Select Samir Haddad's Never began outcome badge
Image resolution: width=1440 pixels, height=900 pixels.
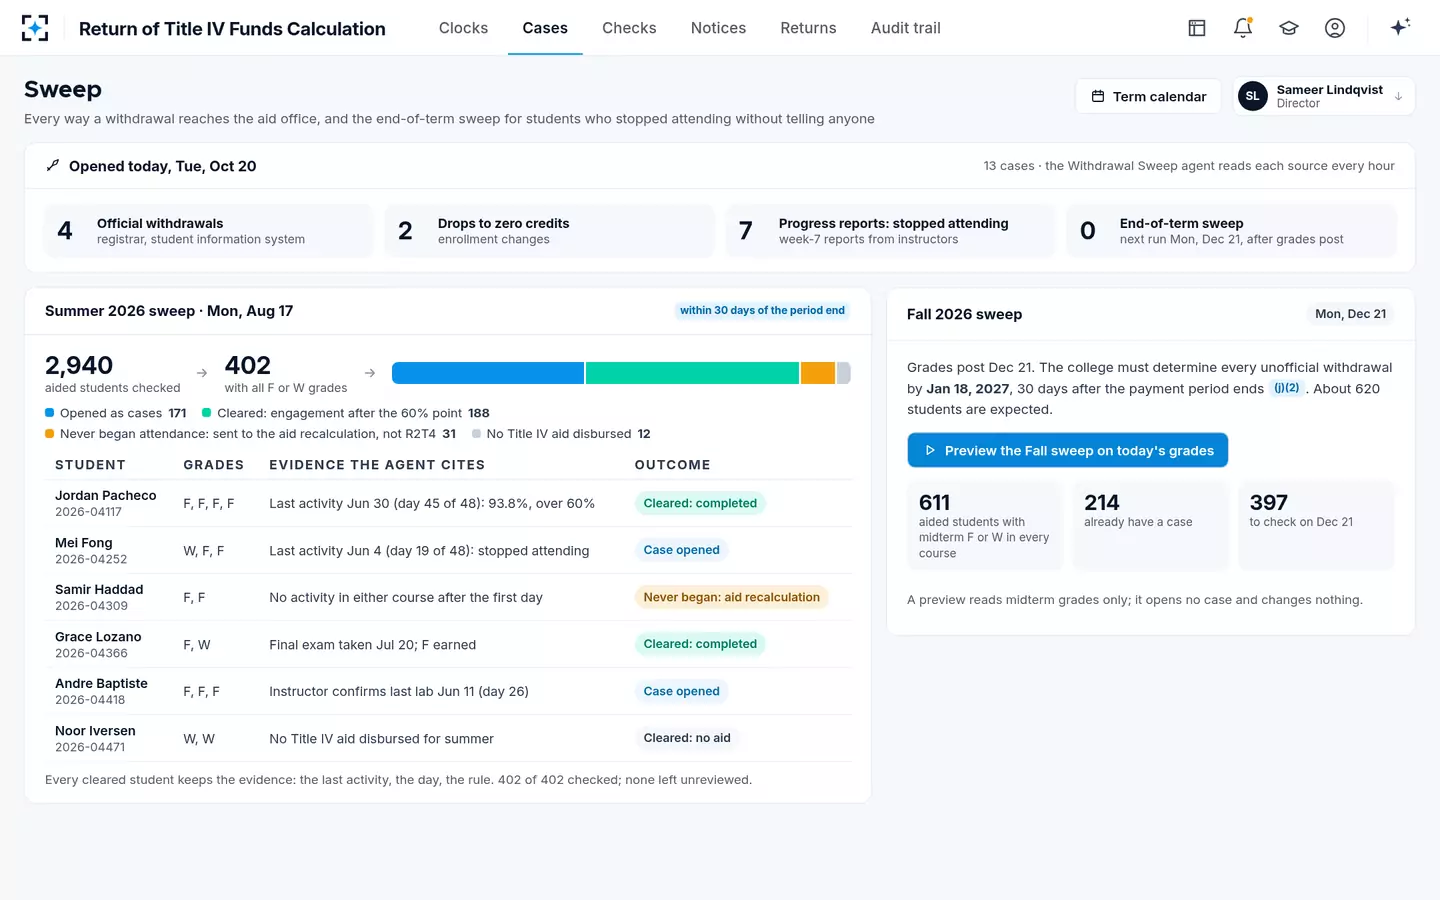click(x=732, y=597)
